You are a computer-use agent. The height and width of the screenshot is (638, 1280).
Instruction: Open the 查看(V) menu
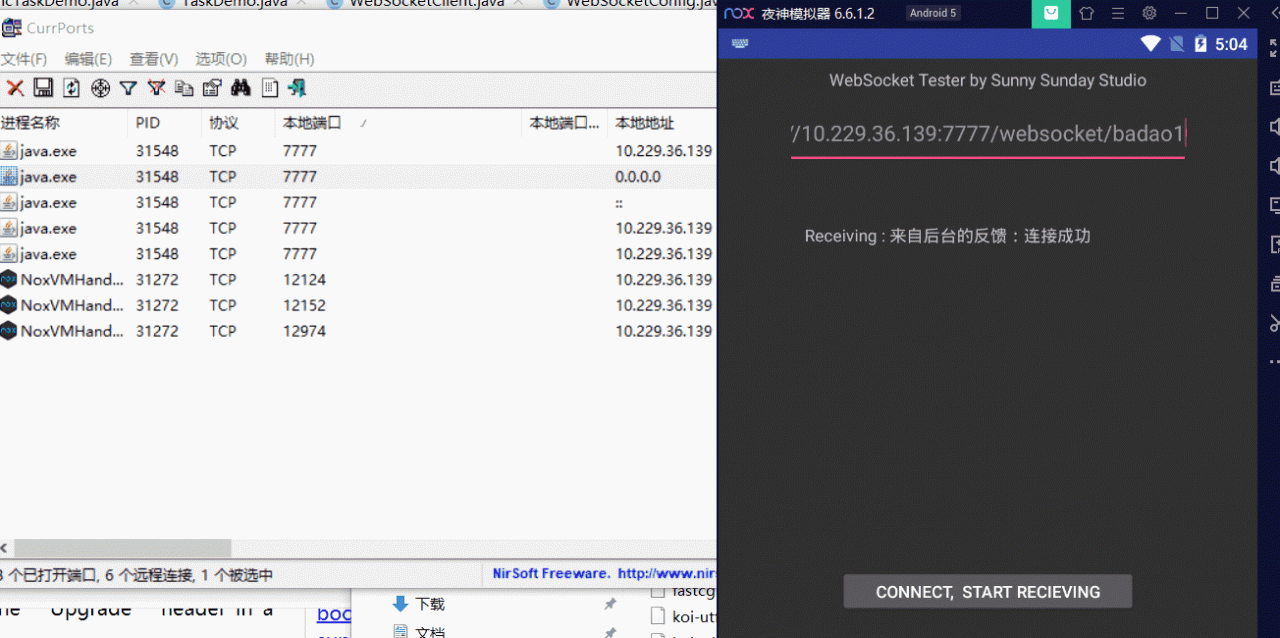pos(154,59)
